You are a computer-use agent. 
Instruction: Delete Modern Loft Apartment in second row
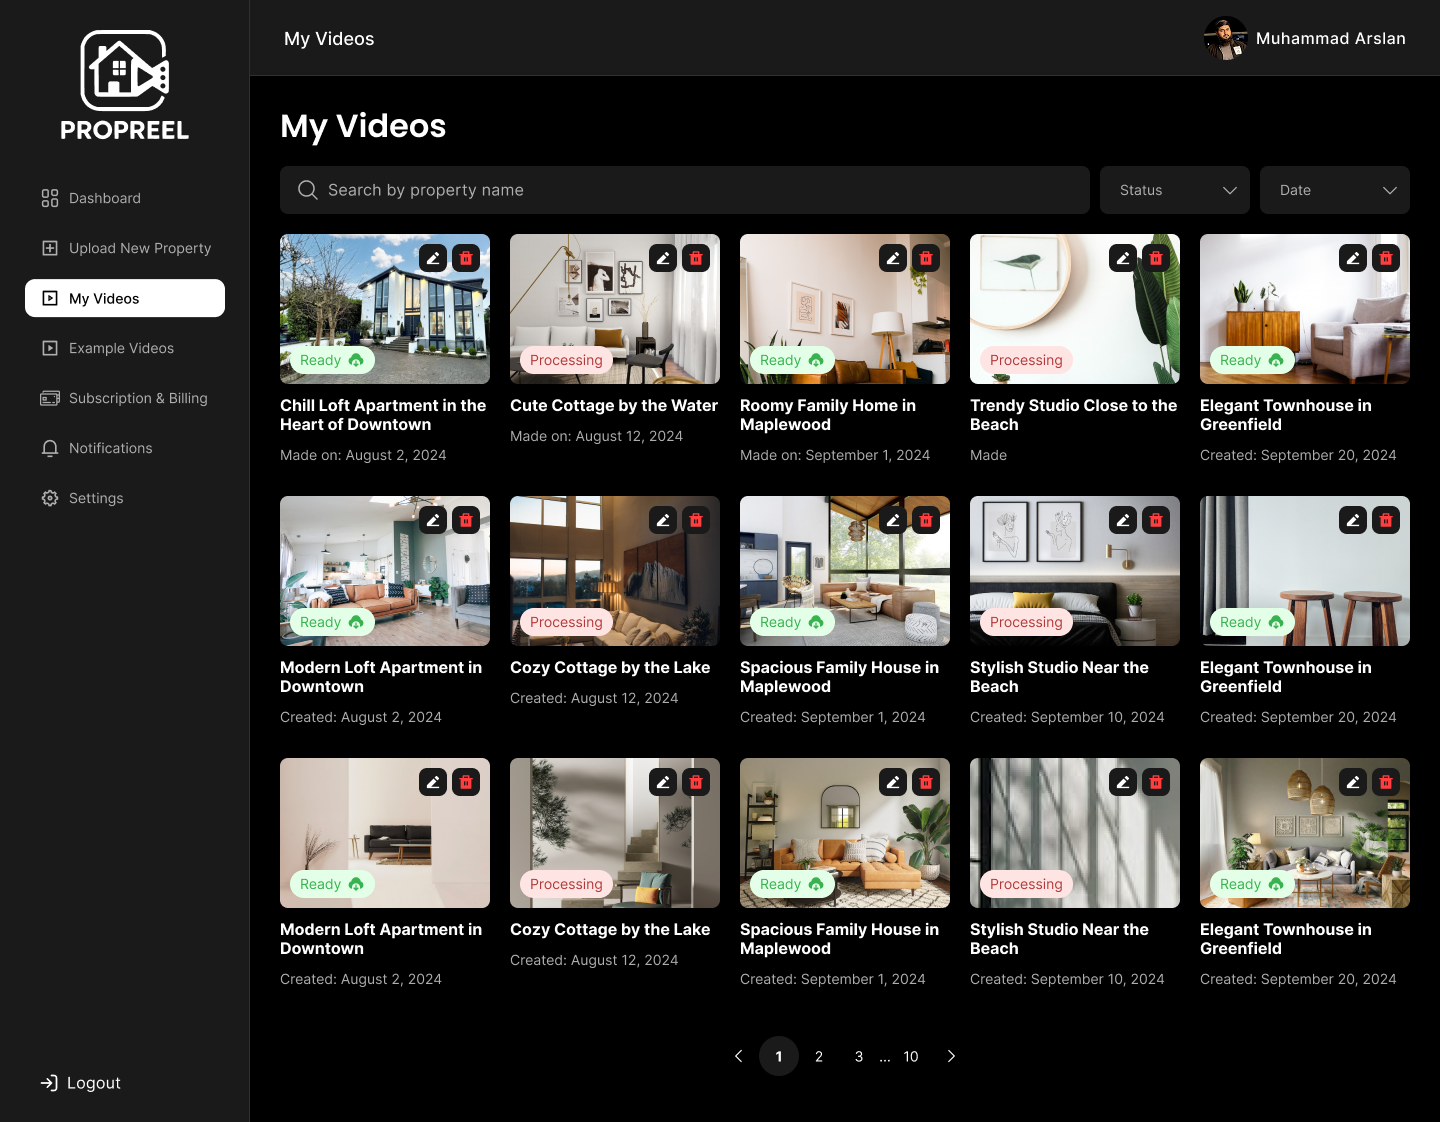point(466,520)
